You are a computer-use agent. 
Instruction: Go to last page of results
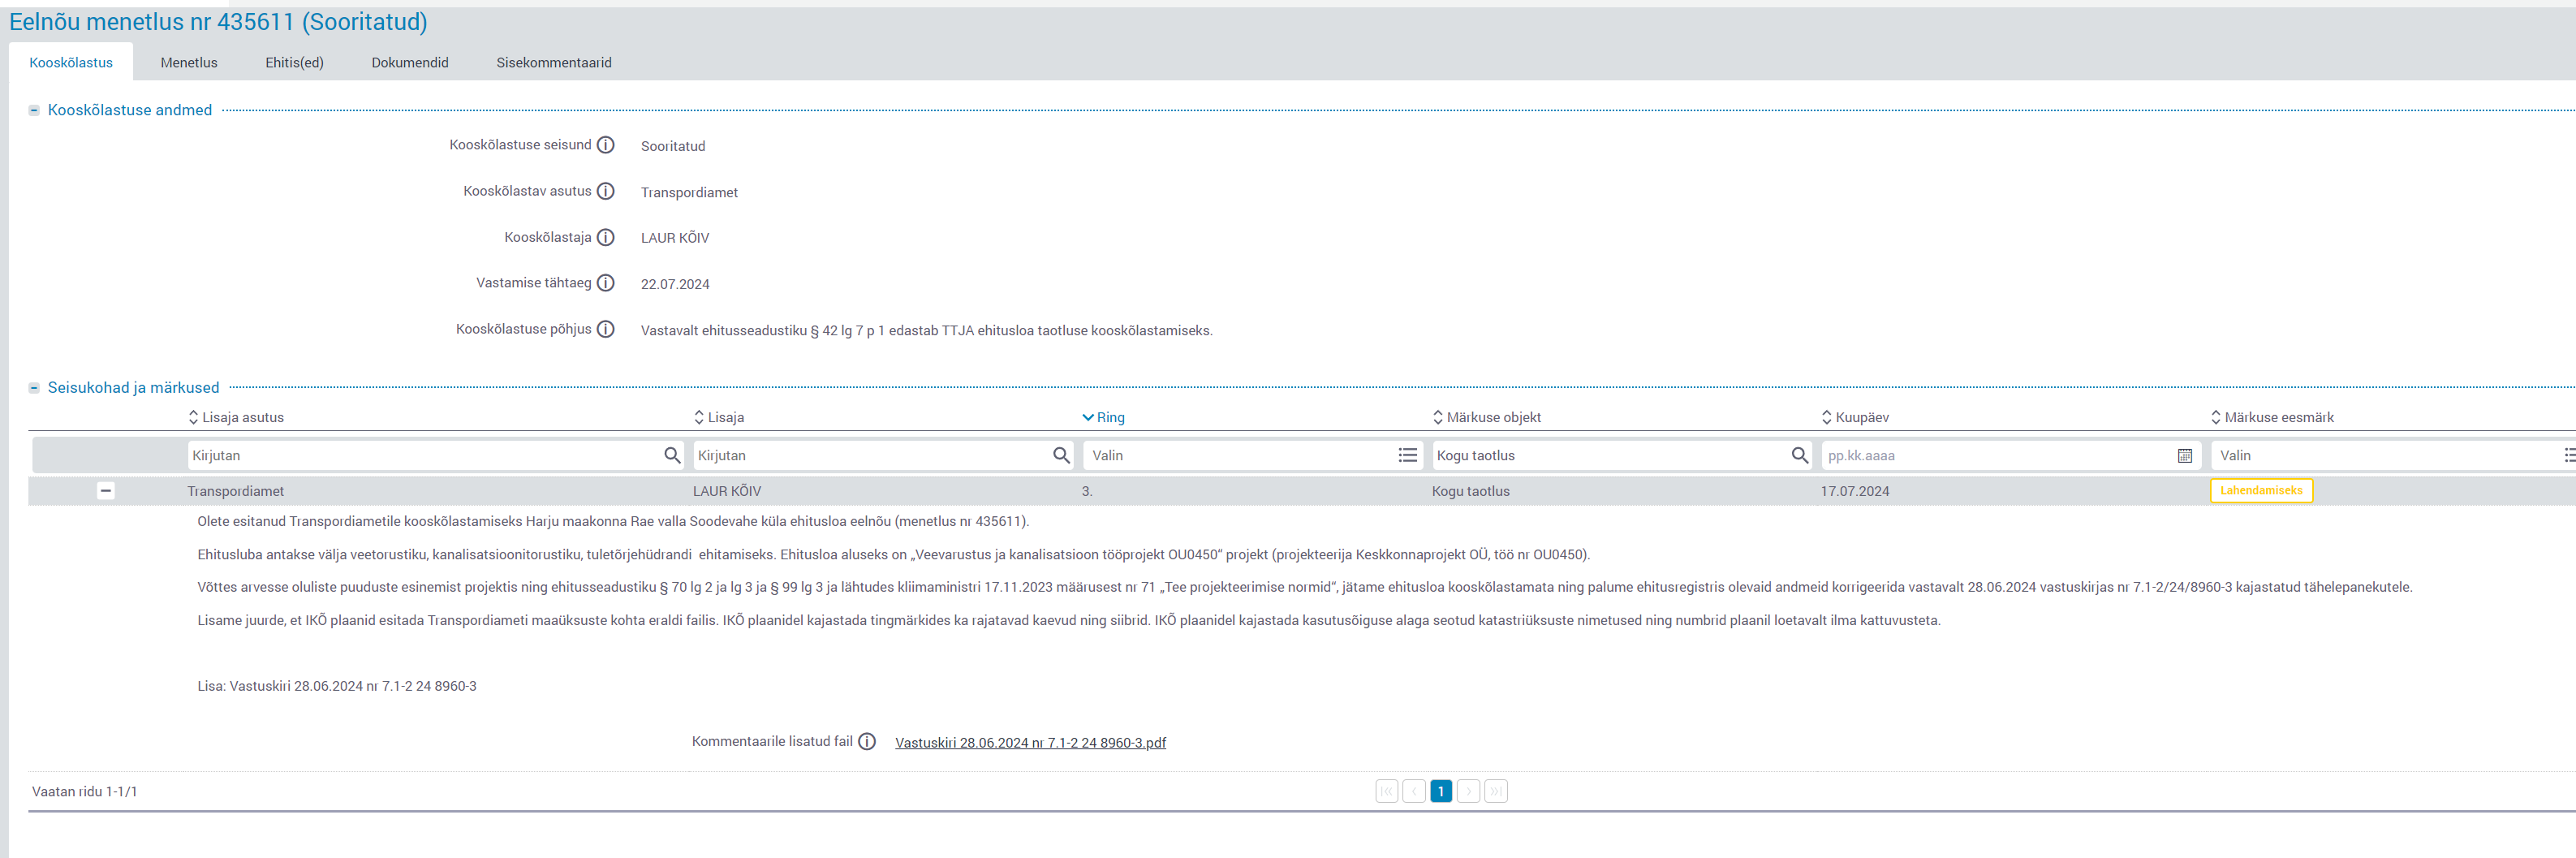(x=1496, y=791)
